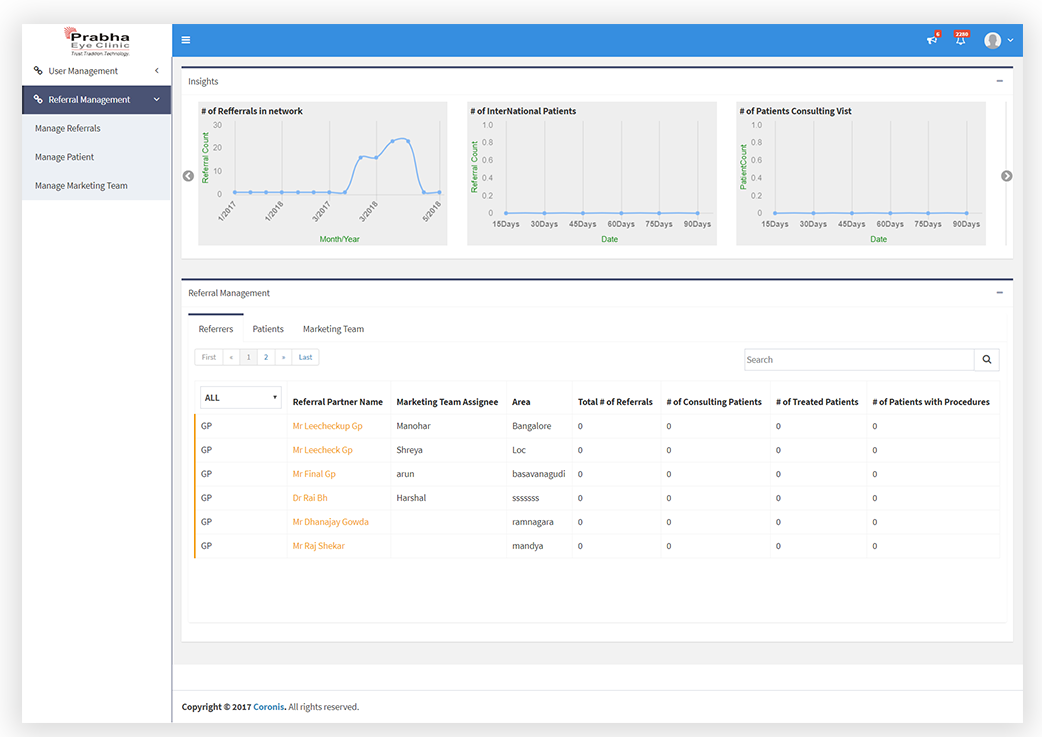Collapse the Insights panel
The image size is (1042, 737).
[x=999, y=81]
